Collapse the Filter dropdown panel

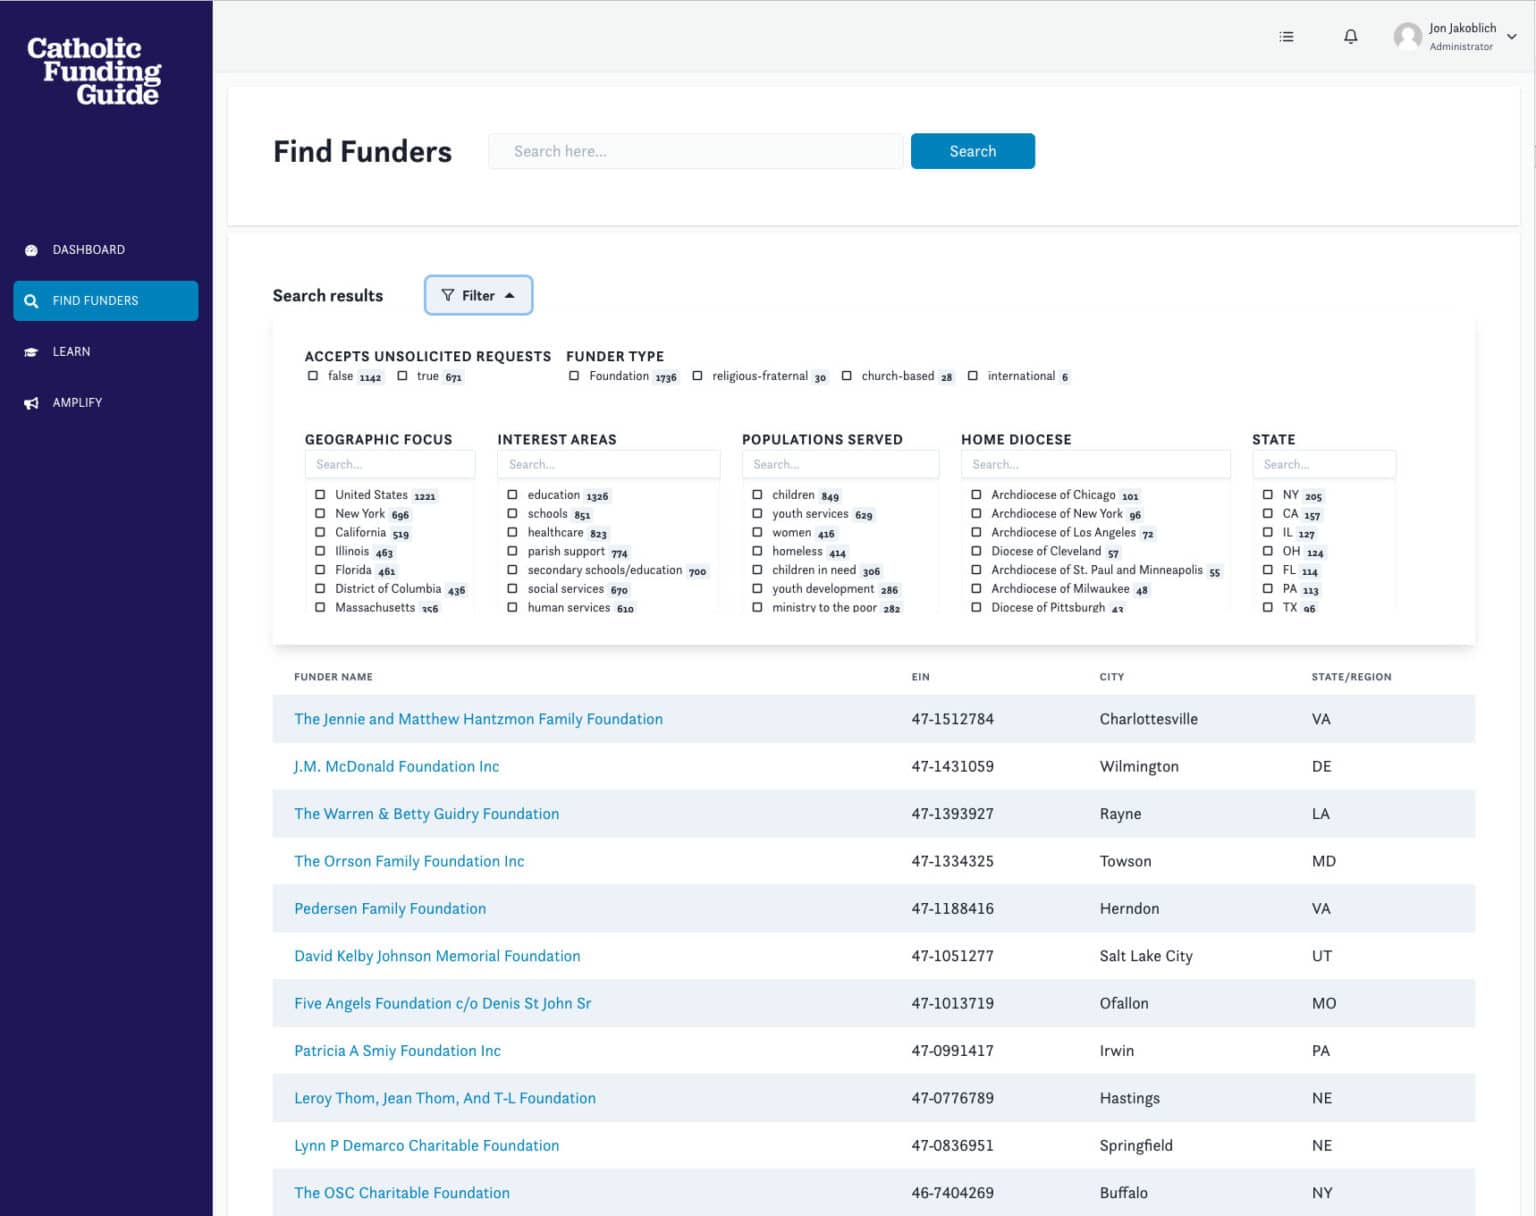[478, 295]
